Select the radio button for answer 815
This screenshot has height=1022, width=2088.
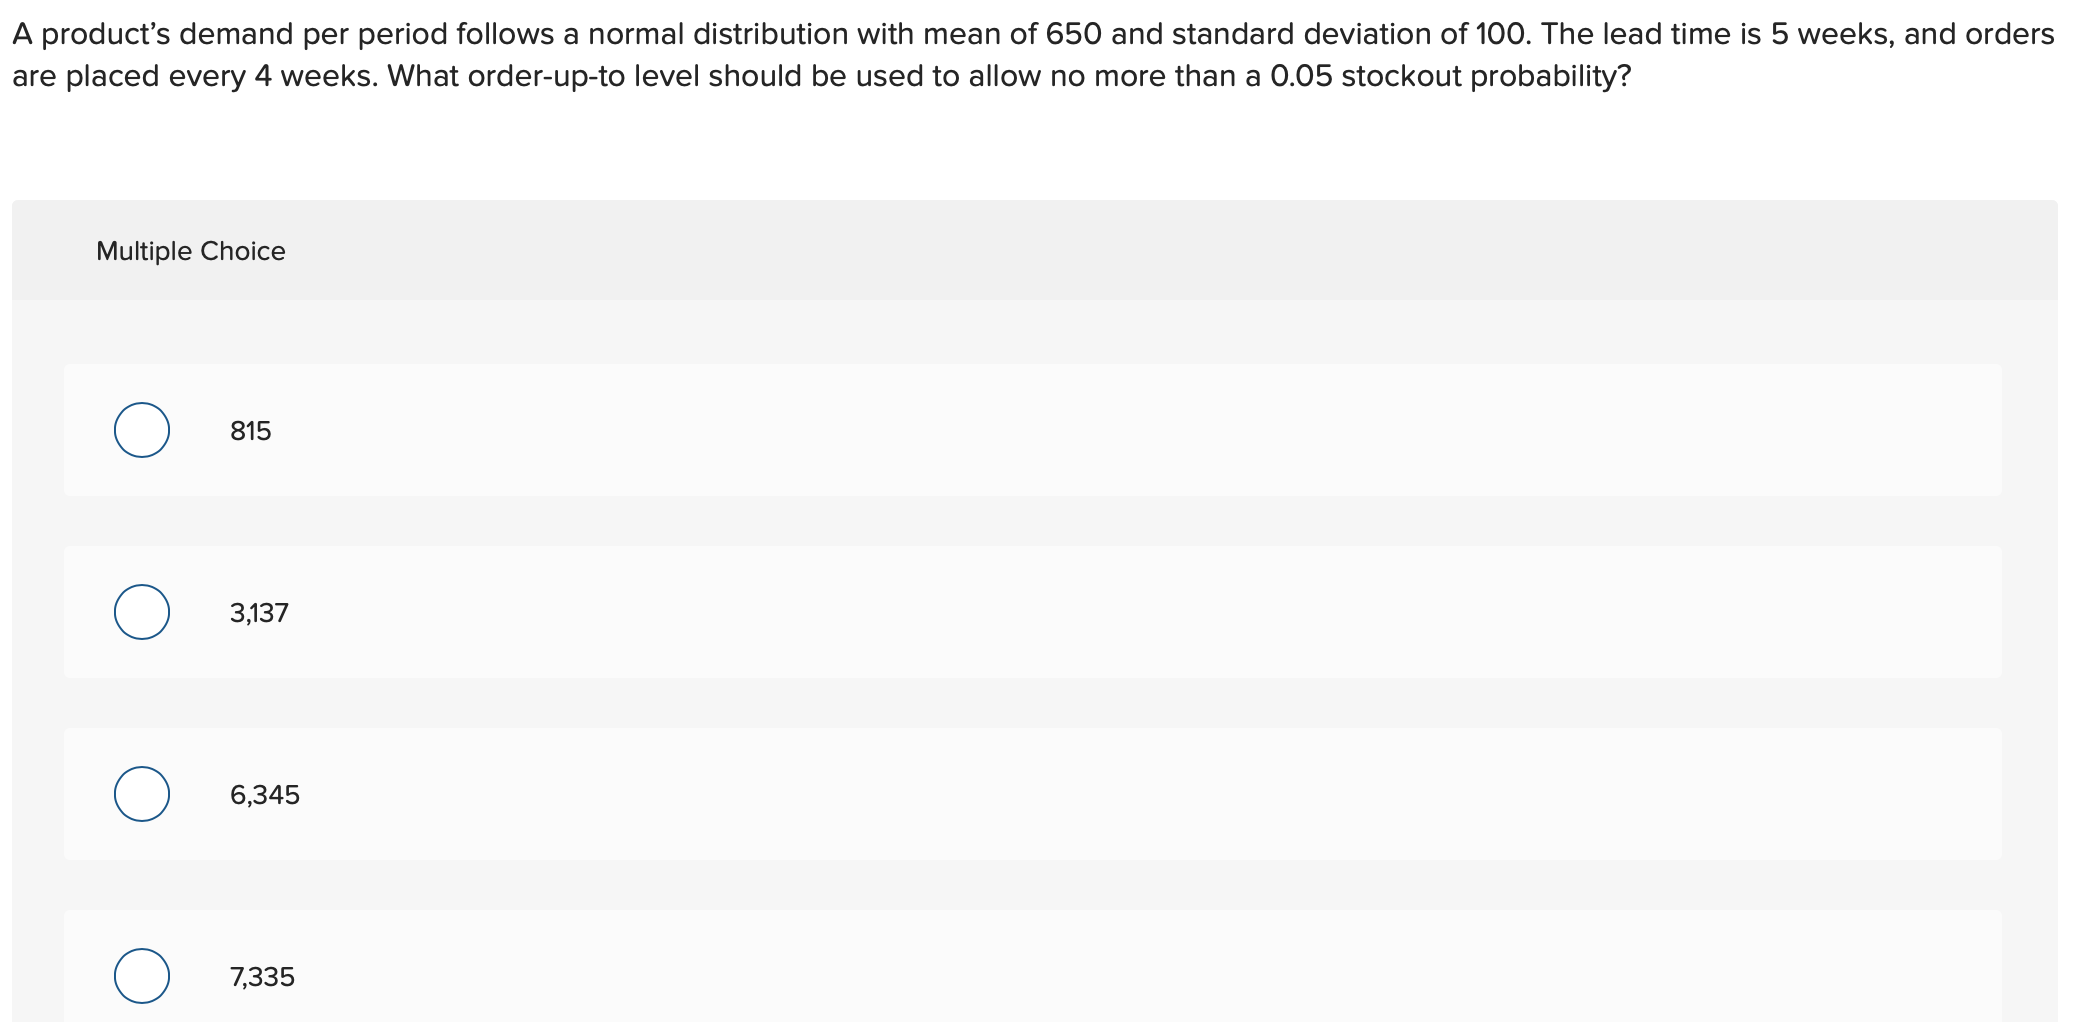pyautogui.click(x=140, y=430)
